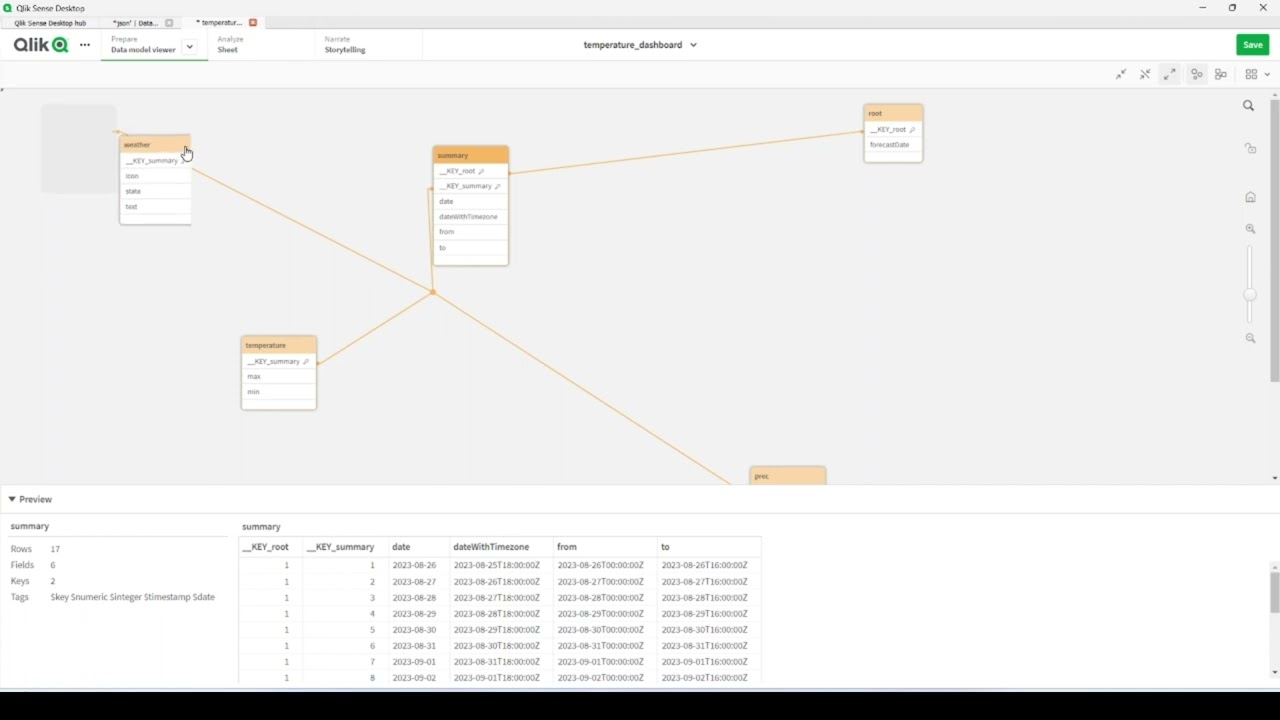The width and height of the screenshot is (1280, 720).
Task: Close the *json' Data tab
Action: [168, 23]
